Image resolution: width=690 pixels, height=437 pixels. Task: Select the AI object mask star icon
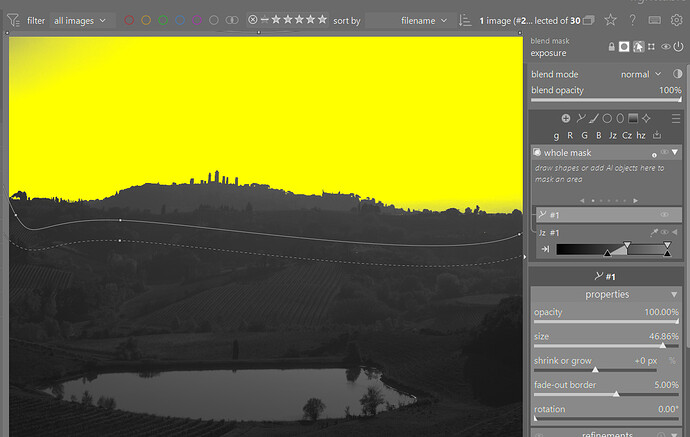tap(646, 118)
